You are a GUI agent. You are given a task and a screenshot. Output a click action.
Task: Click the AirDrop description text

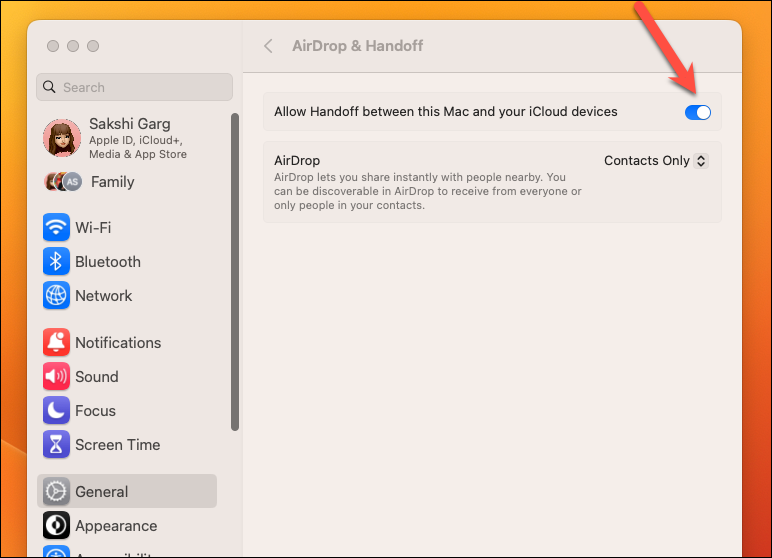(x=427, y=191)
